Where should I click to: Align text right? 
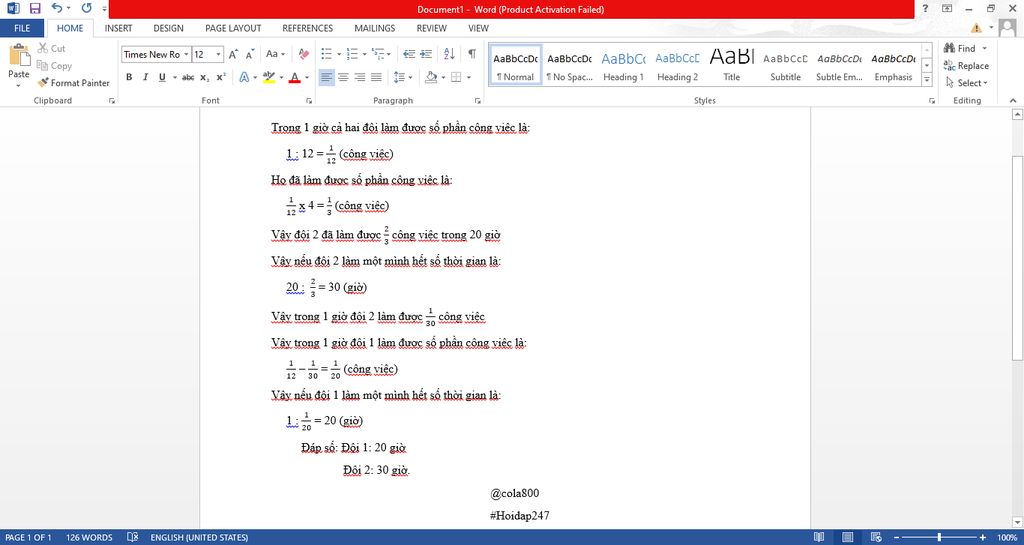[360, 77]
